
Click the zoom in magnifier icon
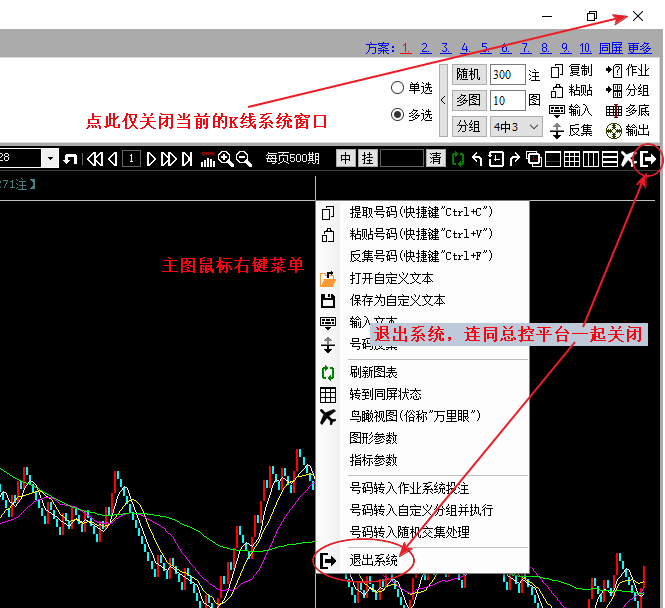click(x=226, y=159)
